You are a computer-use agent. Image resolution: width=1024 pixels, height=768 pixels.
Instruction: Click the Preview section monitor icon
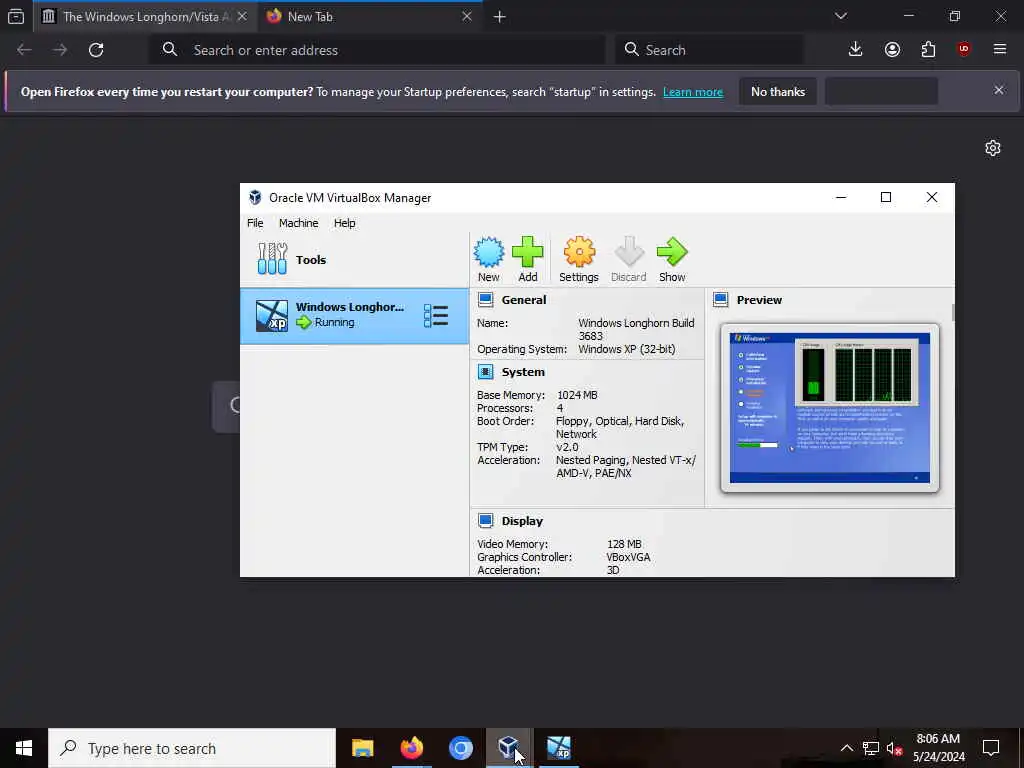tap(720, 300)
